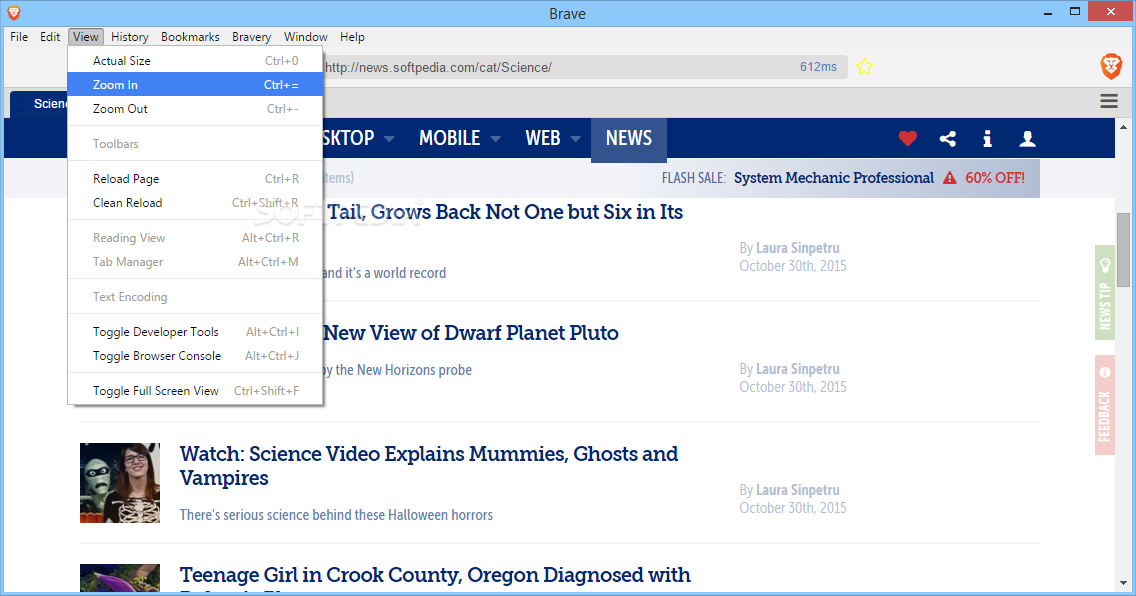Open the hamburger menu icon

click(1108, 101)
